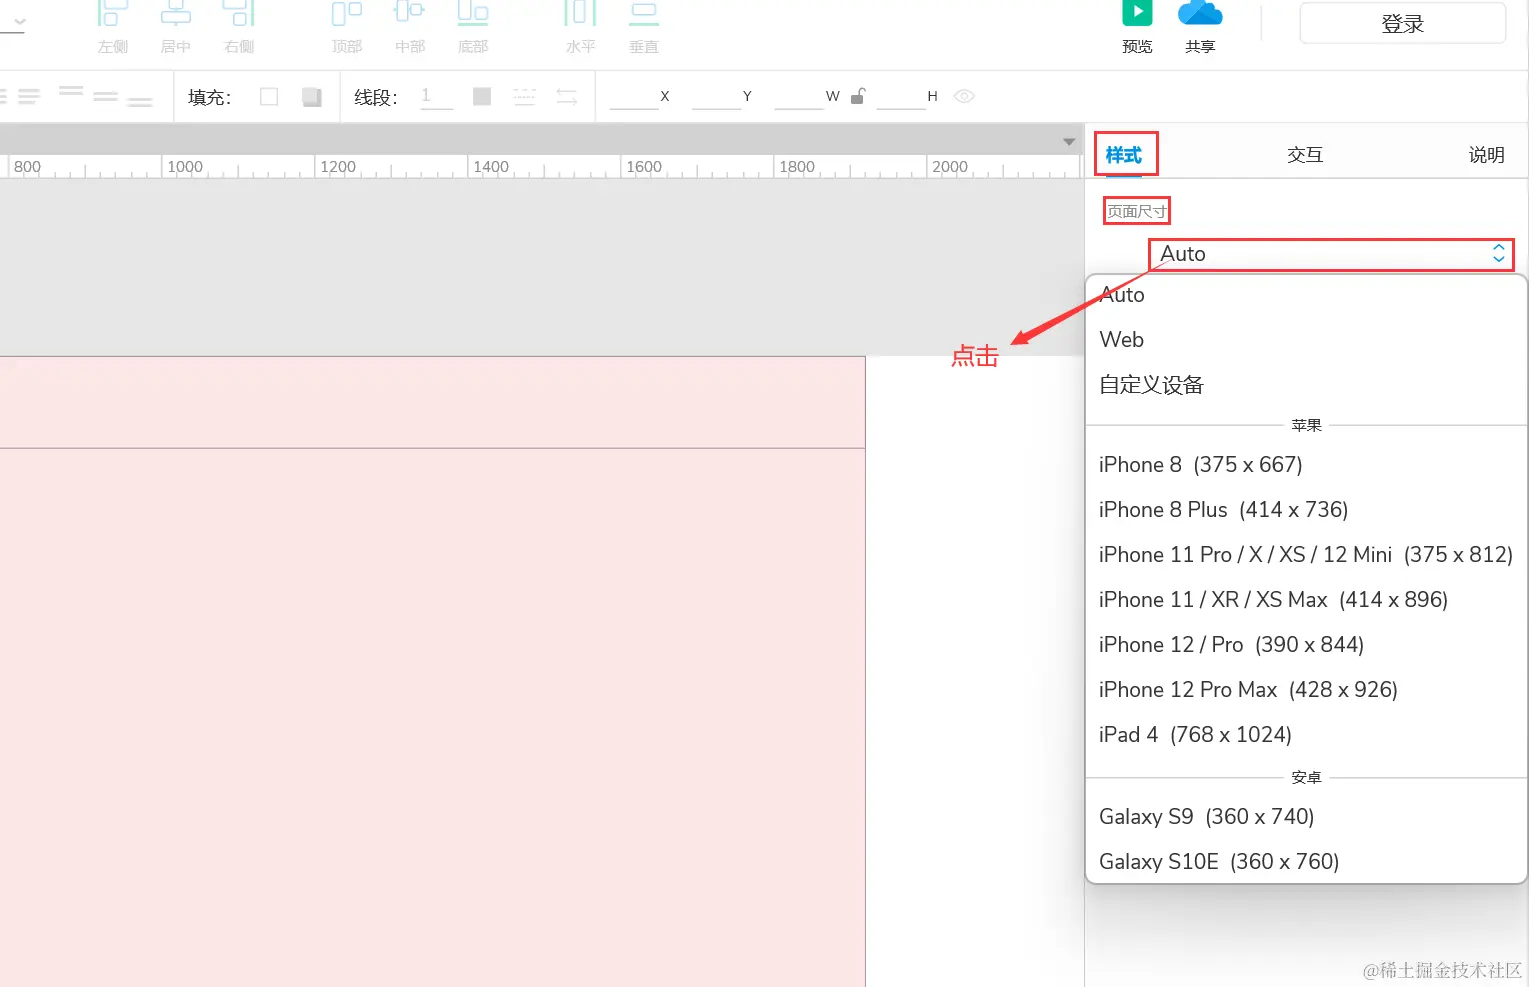The height and width of the screenshot is (987, 1529).
Task: Distribute vertically with the 垂直 icon
Action: 644,14
